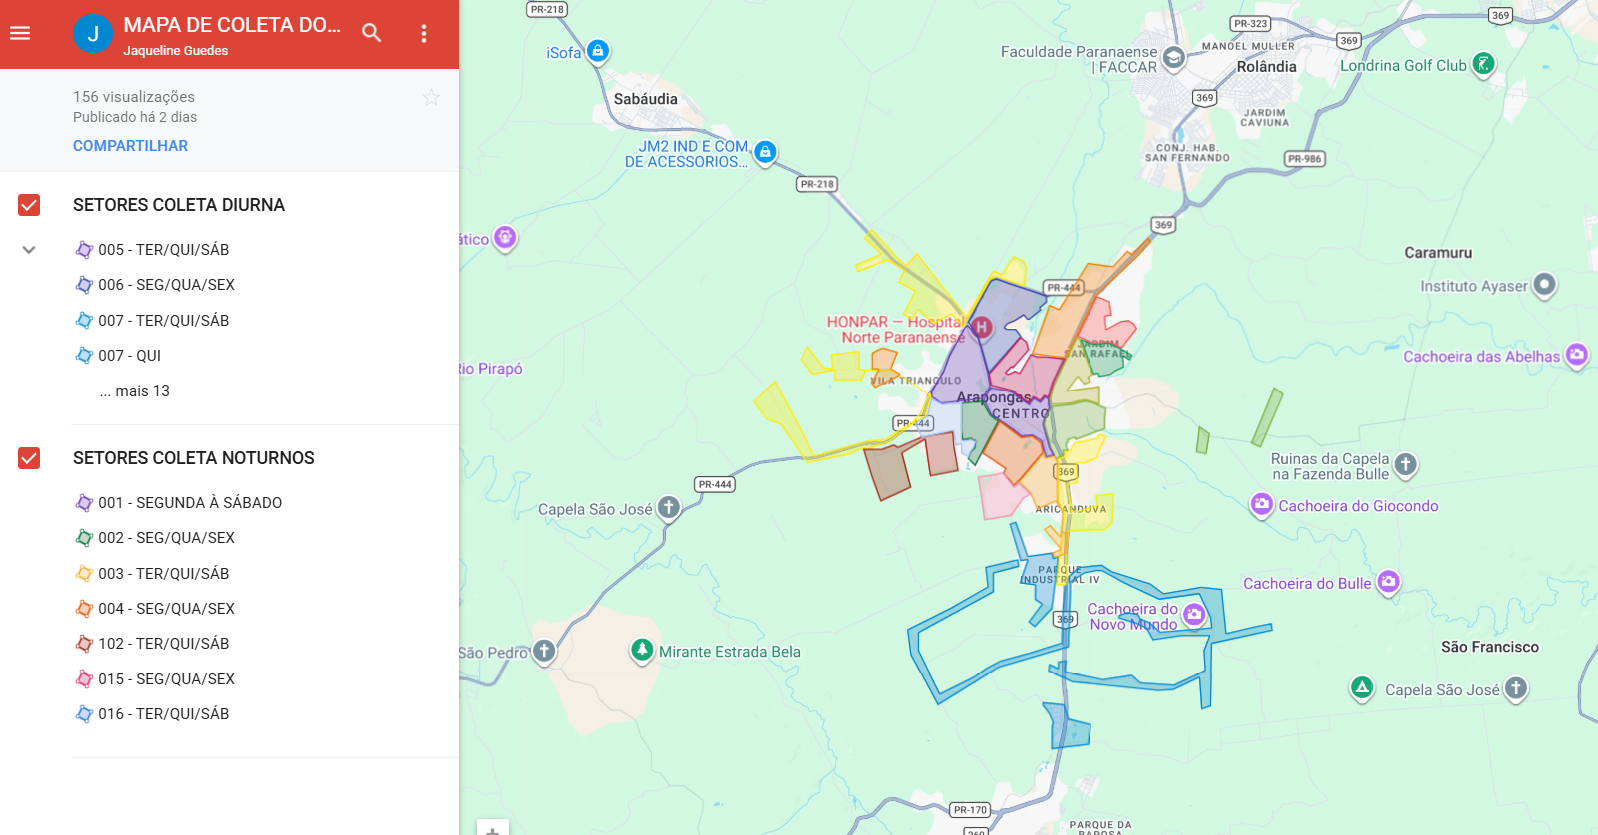Click the search magnifier icon
The height and width of the screenshot is (835, 1598).
coord(372,33)
